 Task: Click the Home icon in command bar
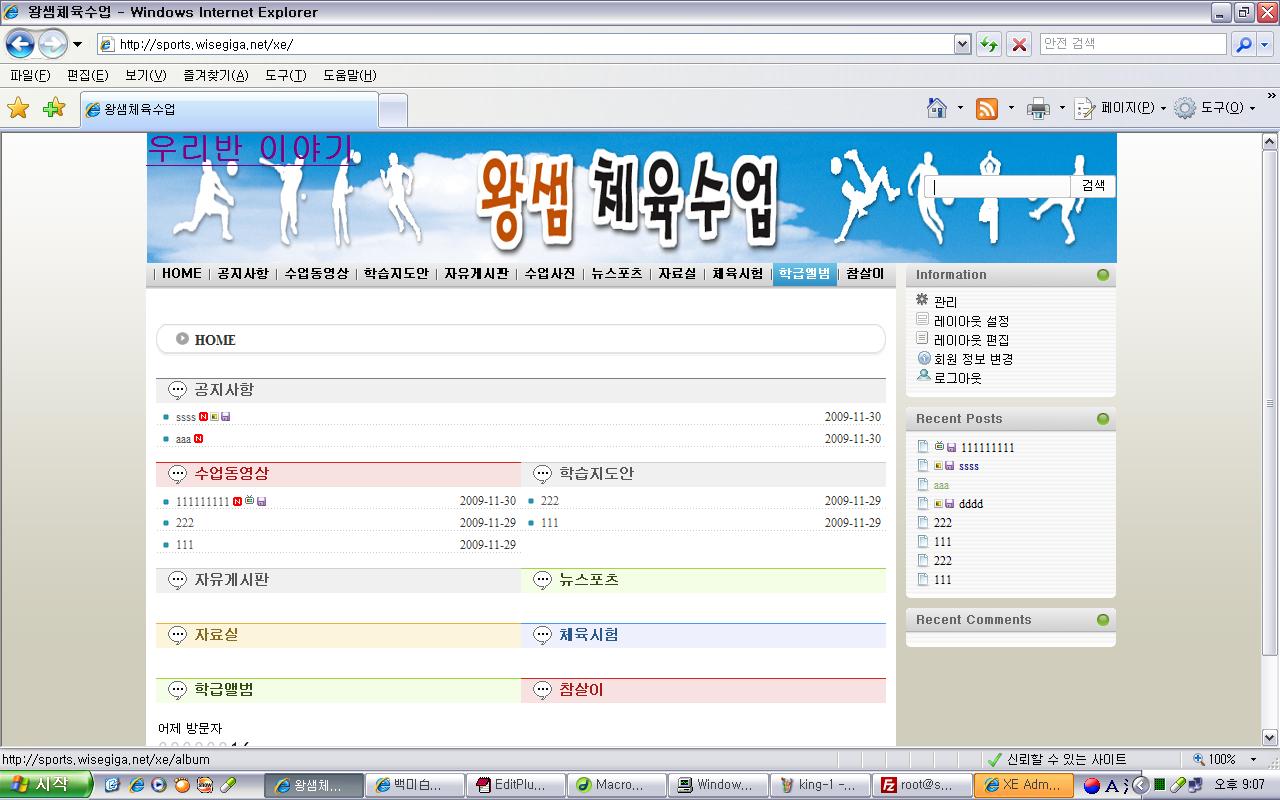pos(937,108)
